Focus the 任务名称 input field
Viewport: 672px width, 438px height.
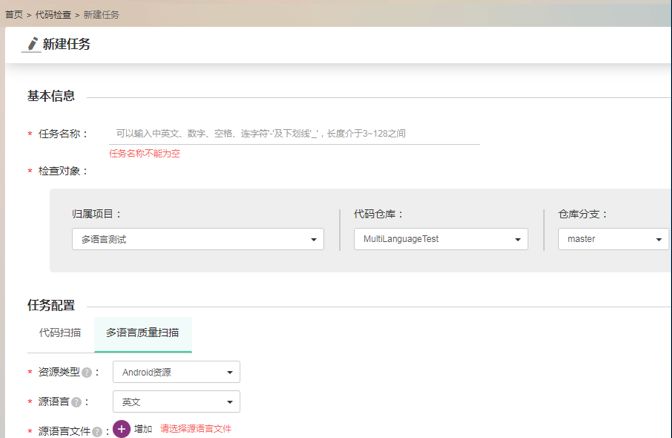coord(294,134)
